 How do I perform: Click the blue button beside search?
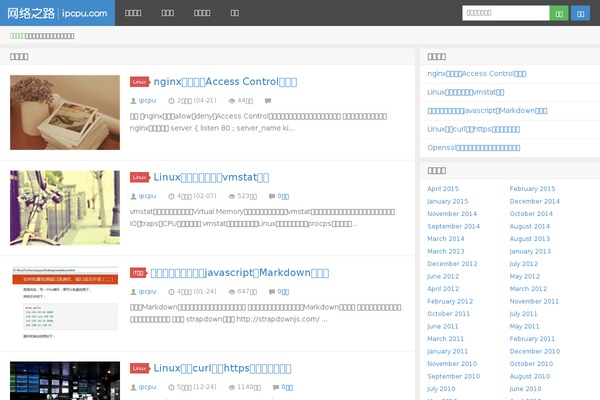pyautogui.click(x=580, y=13)
